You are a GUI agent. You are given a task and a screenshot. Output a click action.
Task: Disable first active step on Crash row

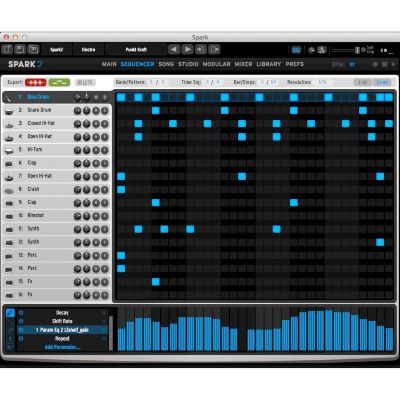121,190
